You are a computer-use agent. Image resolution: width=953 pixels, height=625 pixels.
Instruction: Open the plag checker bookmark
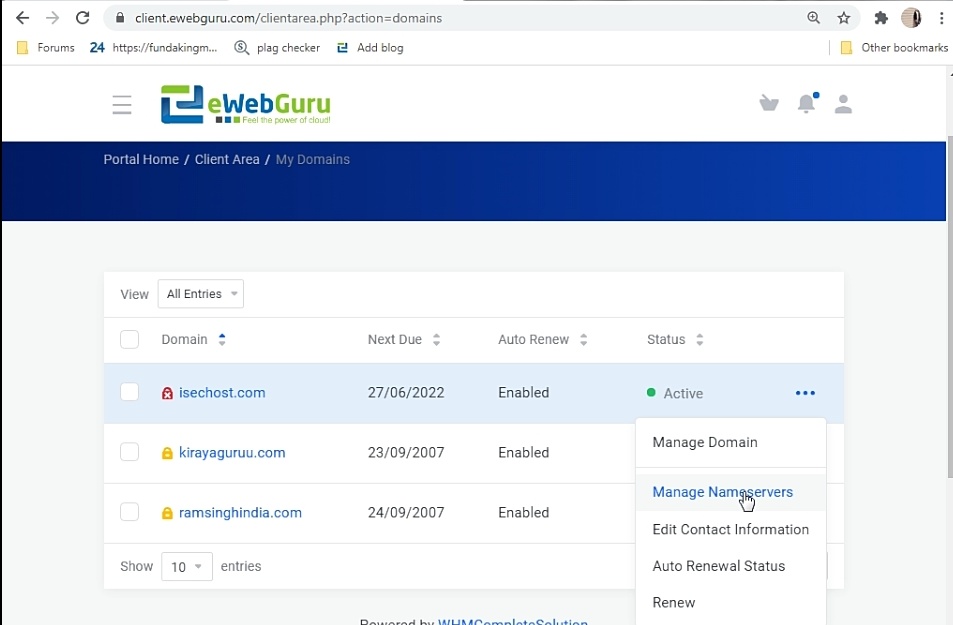(x=277, y=47)
